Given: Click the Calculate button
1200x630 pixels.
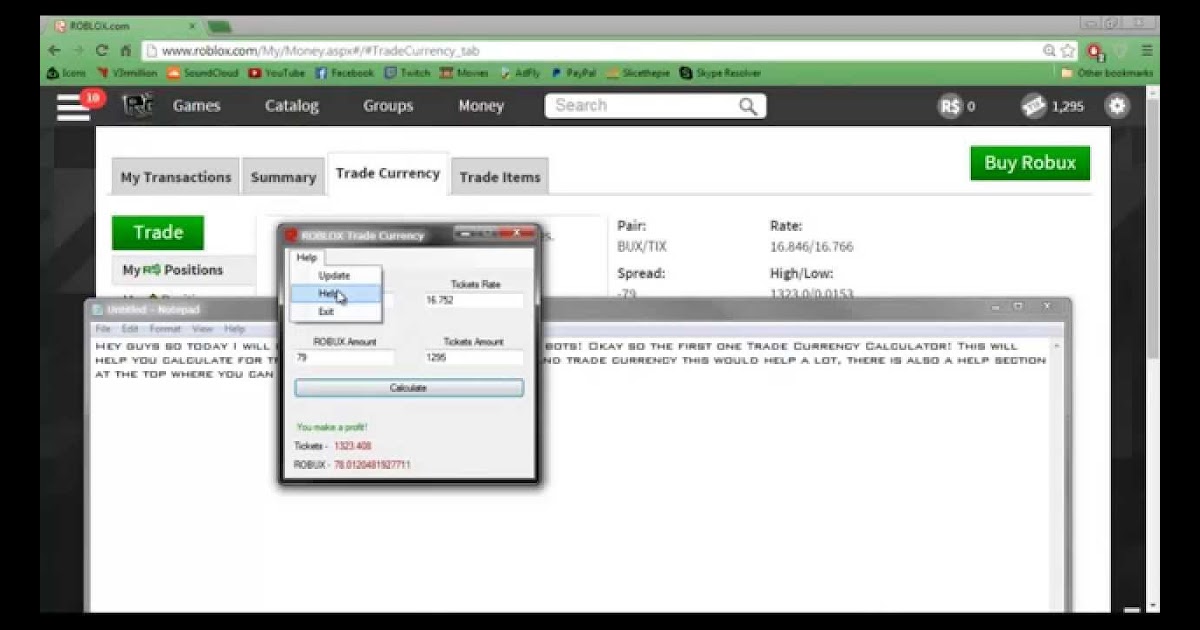Looking at the screenshot, I should pyautogui.click(x=408, y=387).
